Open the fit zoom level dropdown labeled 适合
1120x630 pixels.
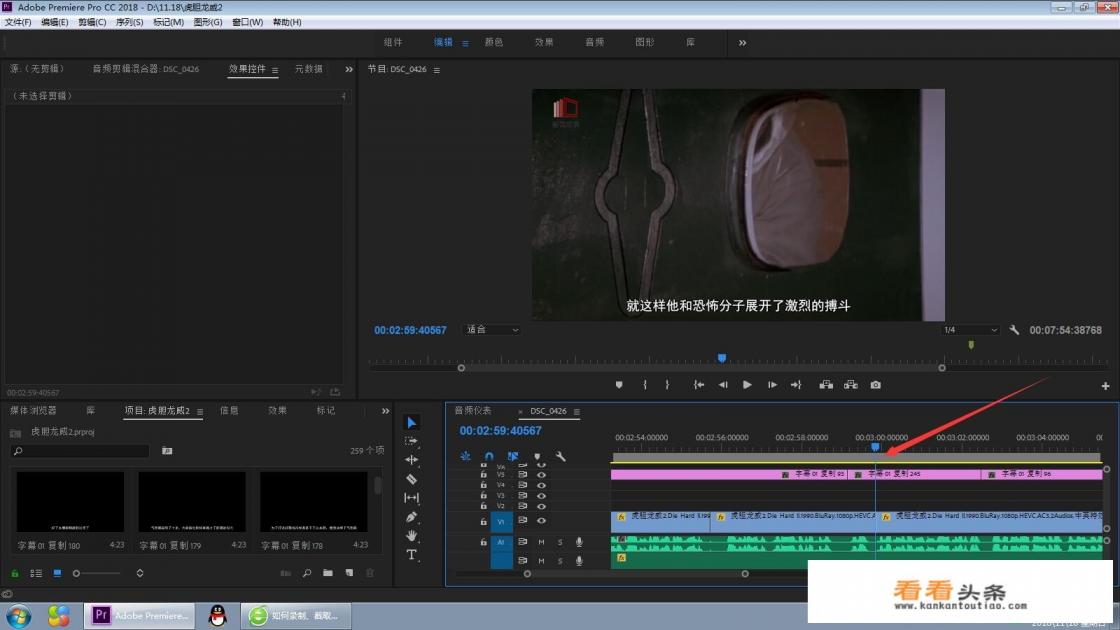[490, 329]
